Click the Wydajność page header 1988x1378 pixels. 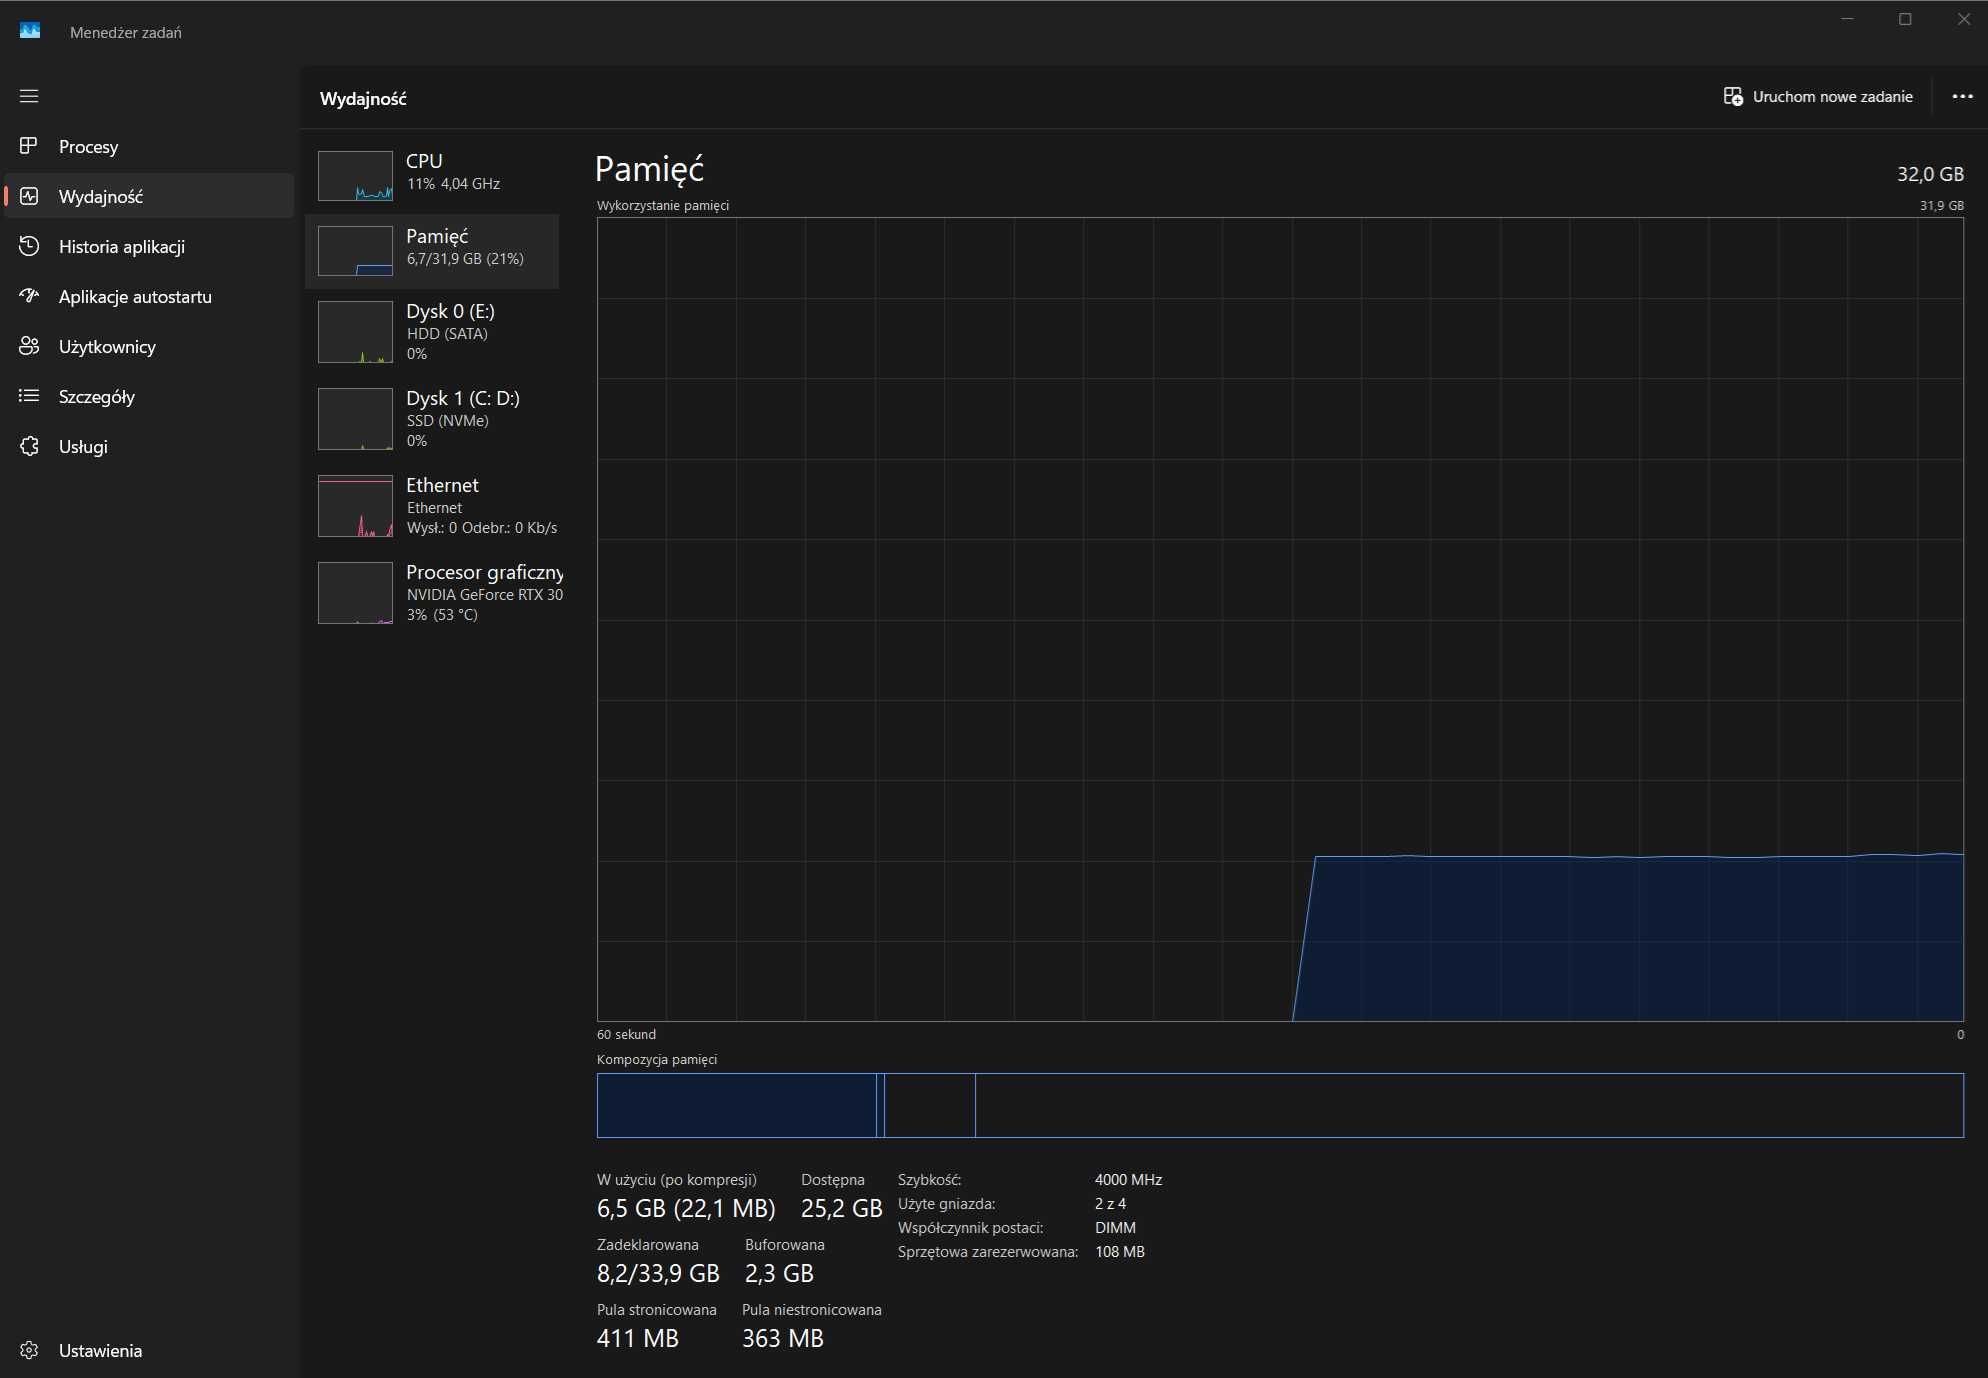[363, 99]
